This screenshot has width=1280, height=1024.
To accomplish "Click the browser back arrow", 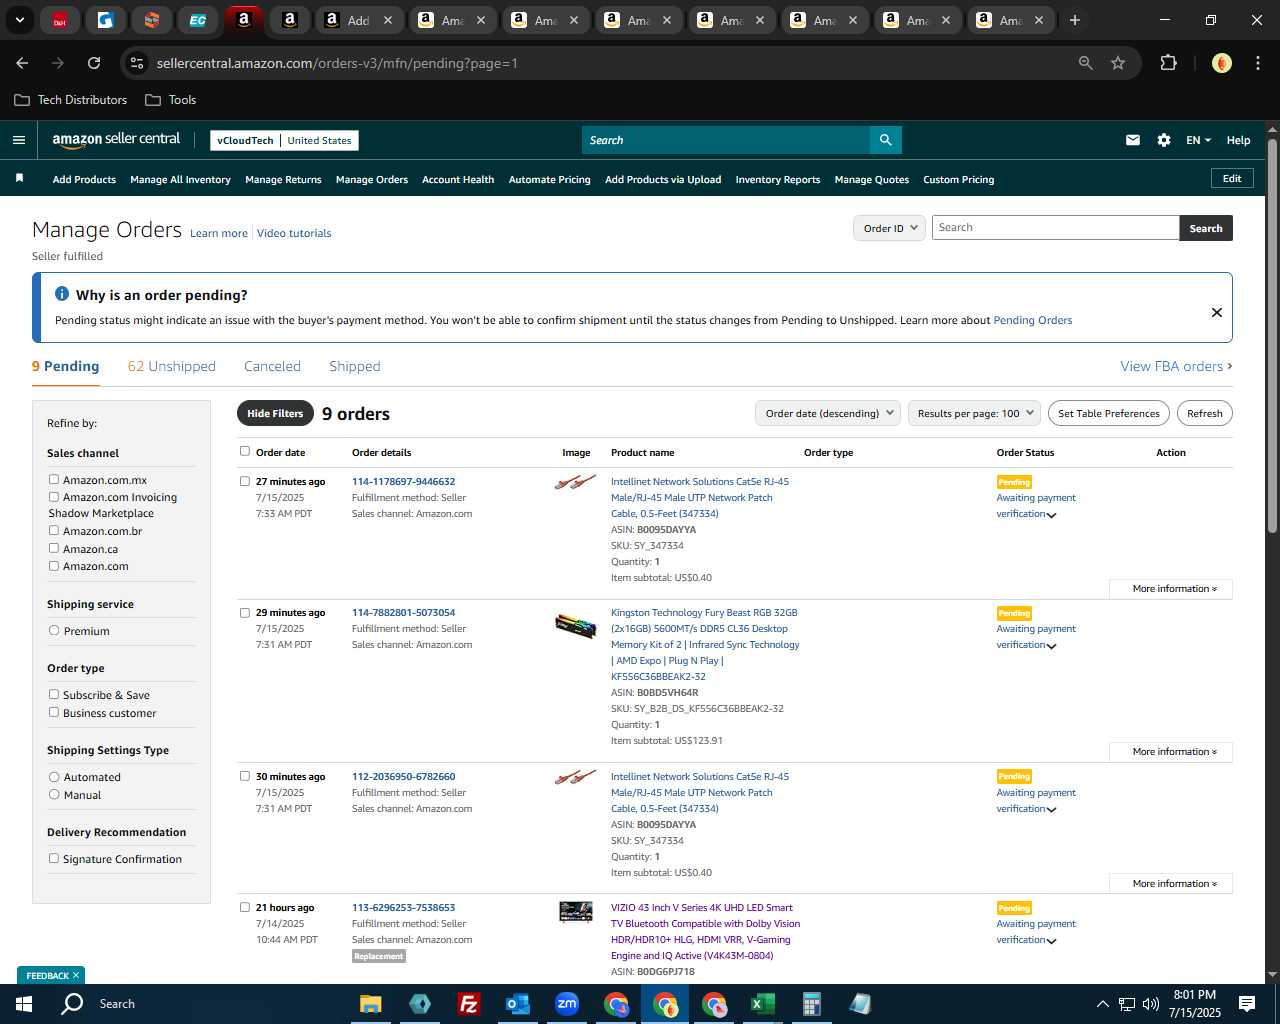I will point(22,63).
